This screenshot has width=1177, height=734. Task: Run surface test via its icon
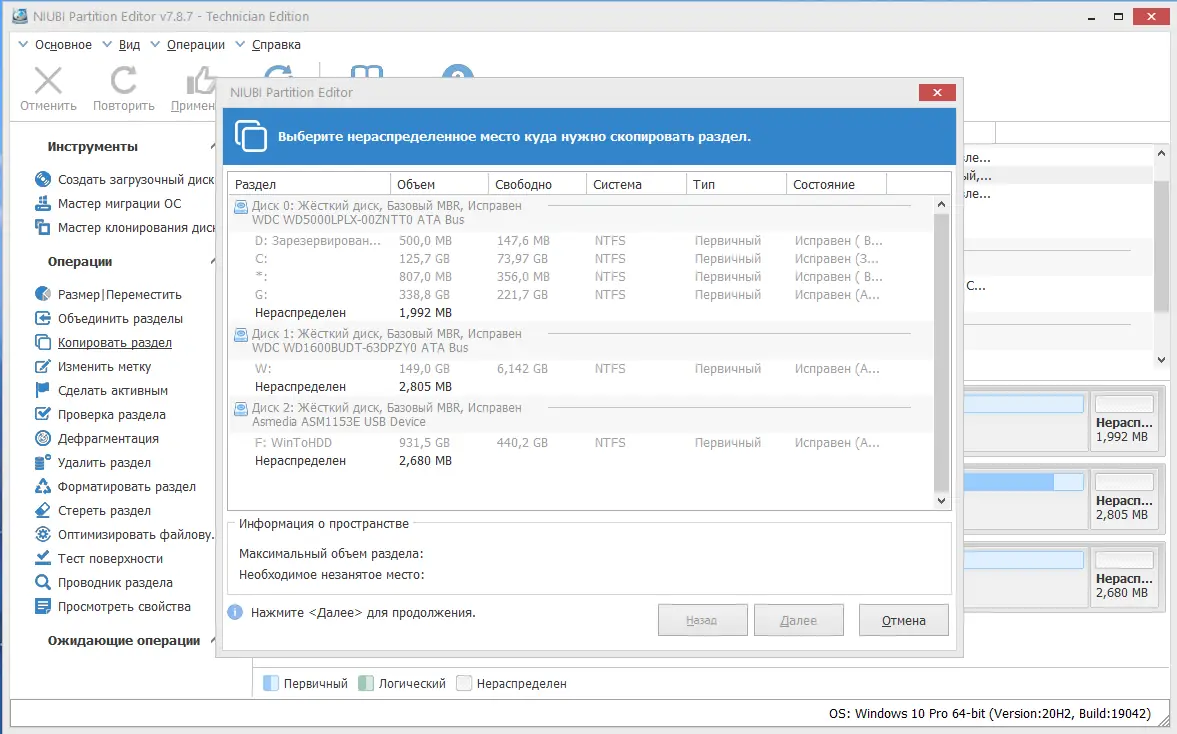[43, 558]
